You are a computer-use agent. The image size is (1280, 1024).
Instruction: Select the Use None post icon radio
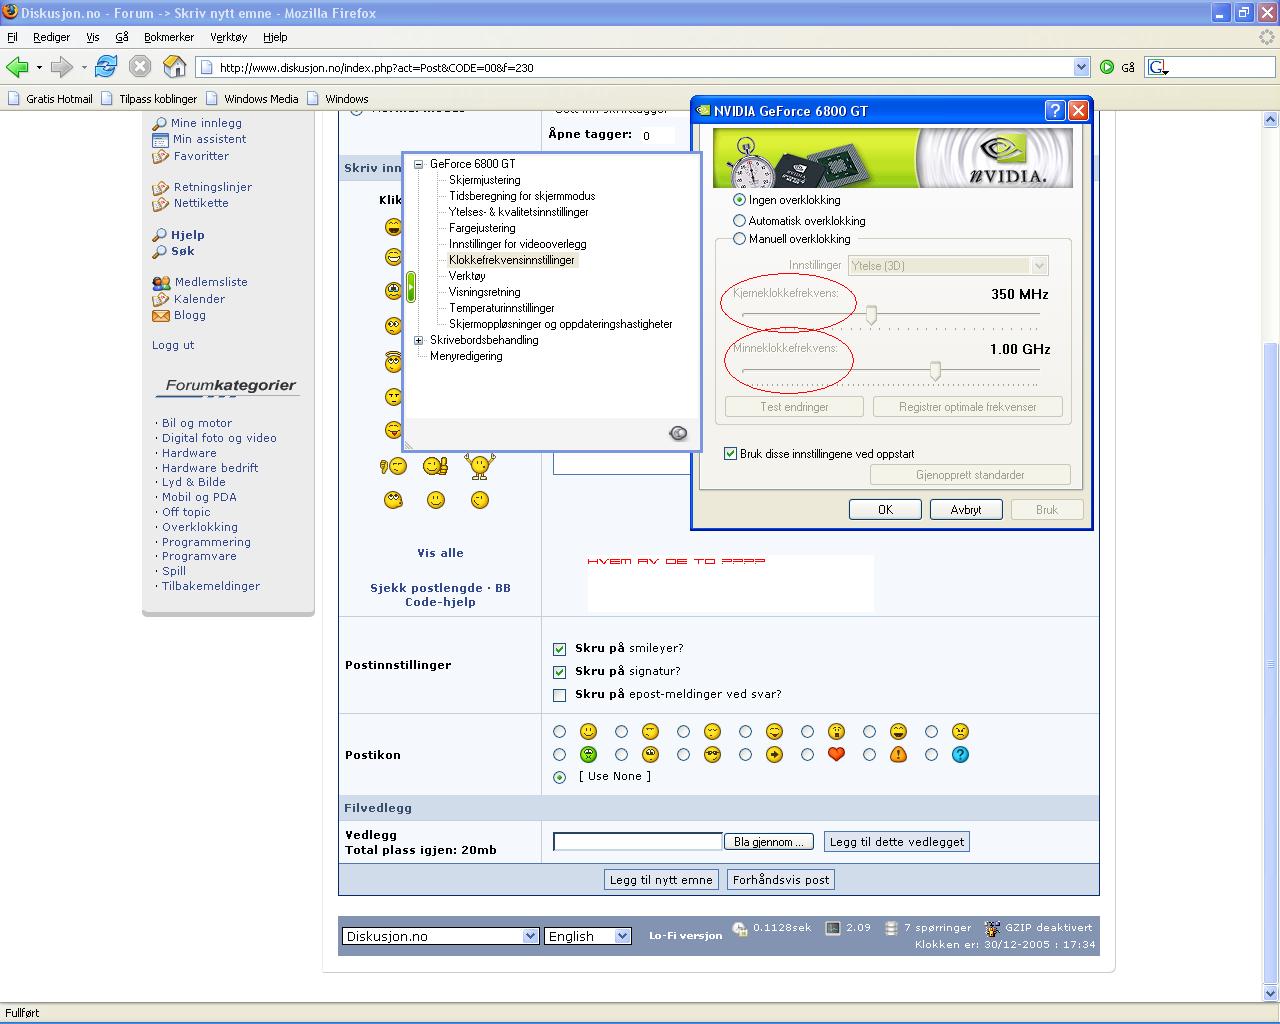coord(559,777)
